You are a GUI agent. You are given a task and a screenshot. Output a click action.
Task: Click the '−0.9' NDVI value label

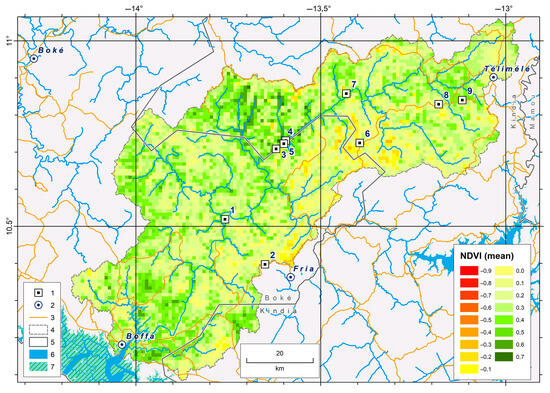point(485,271)
